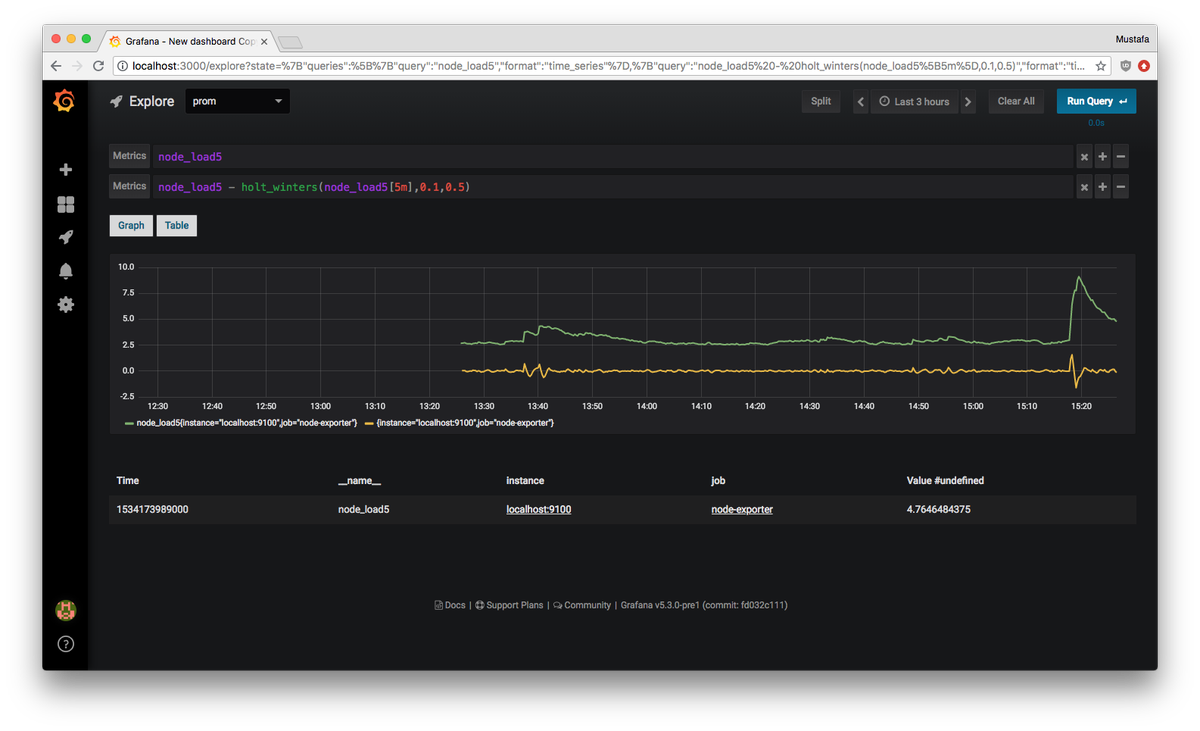The image size is (1200, 731).
Task: Open Configuration gear icon in sidebar
Action: pos(66,304)
